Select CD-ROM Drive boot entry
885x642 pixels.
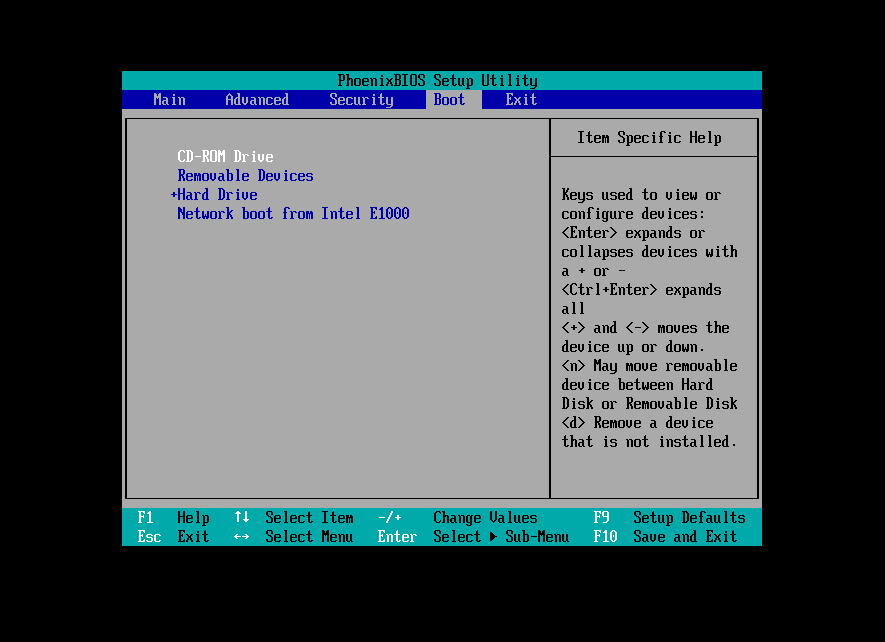click(225, 156)
